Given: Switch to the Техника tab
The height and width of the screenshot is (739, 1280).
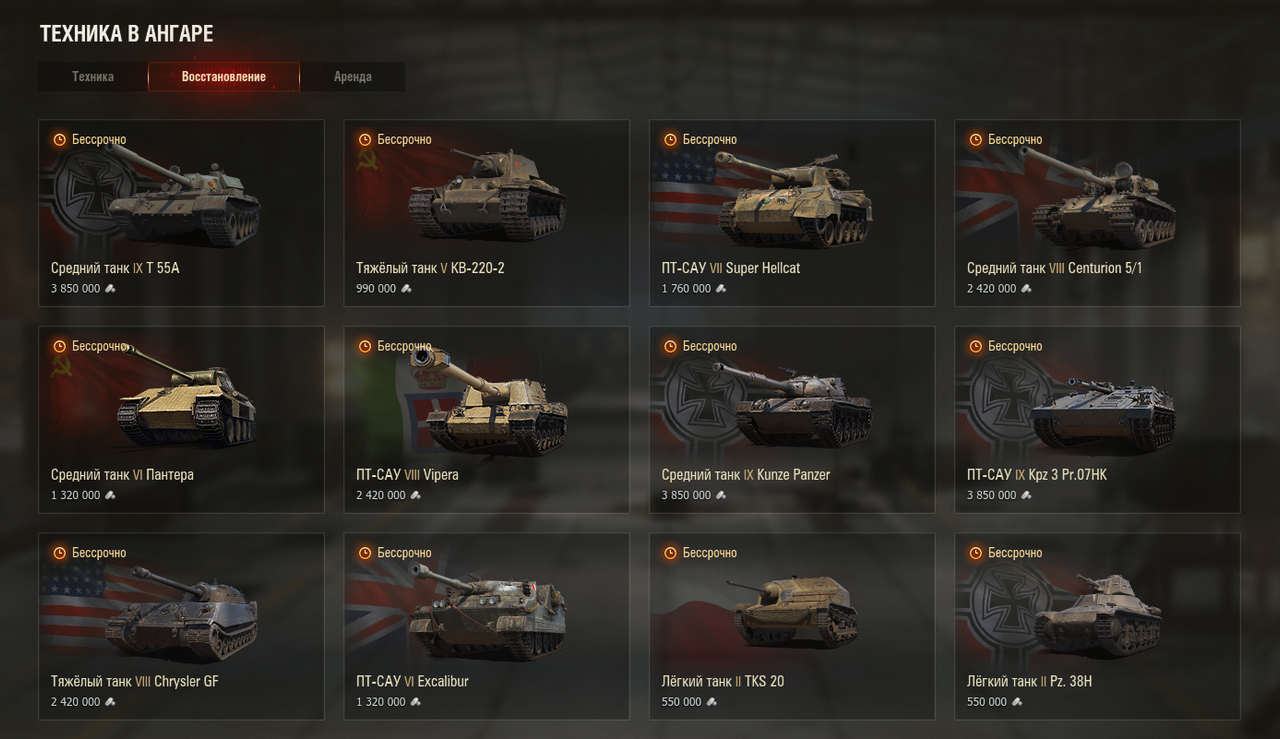Looking at the screenshot, I should pyautogui.click(x=93, y=77).
